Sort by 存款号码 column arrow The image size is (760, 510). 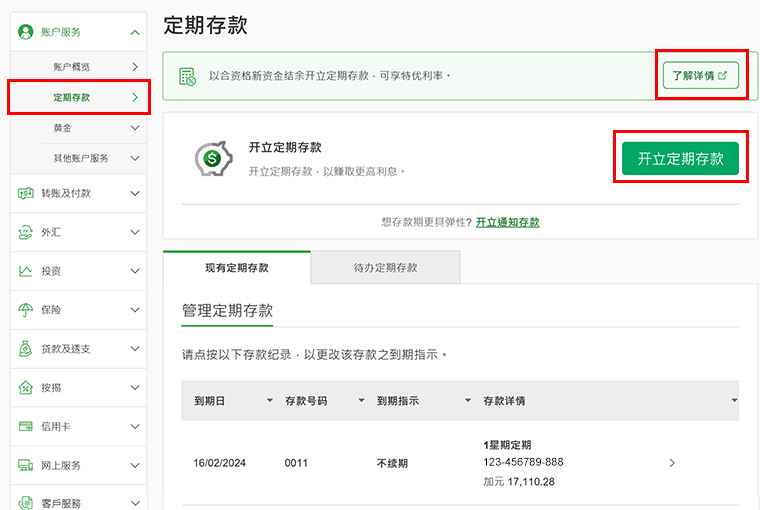[x=361, y=400]
